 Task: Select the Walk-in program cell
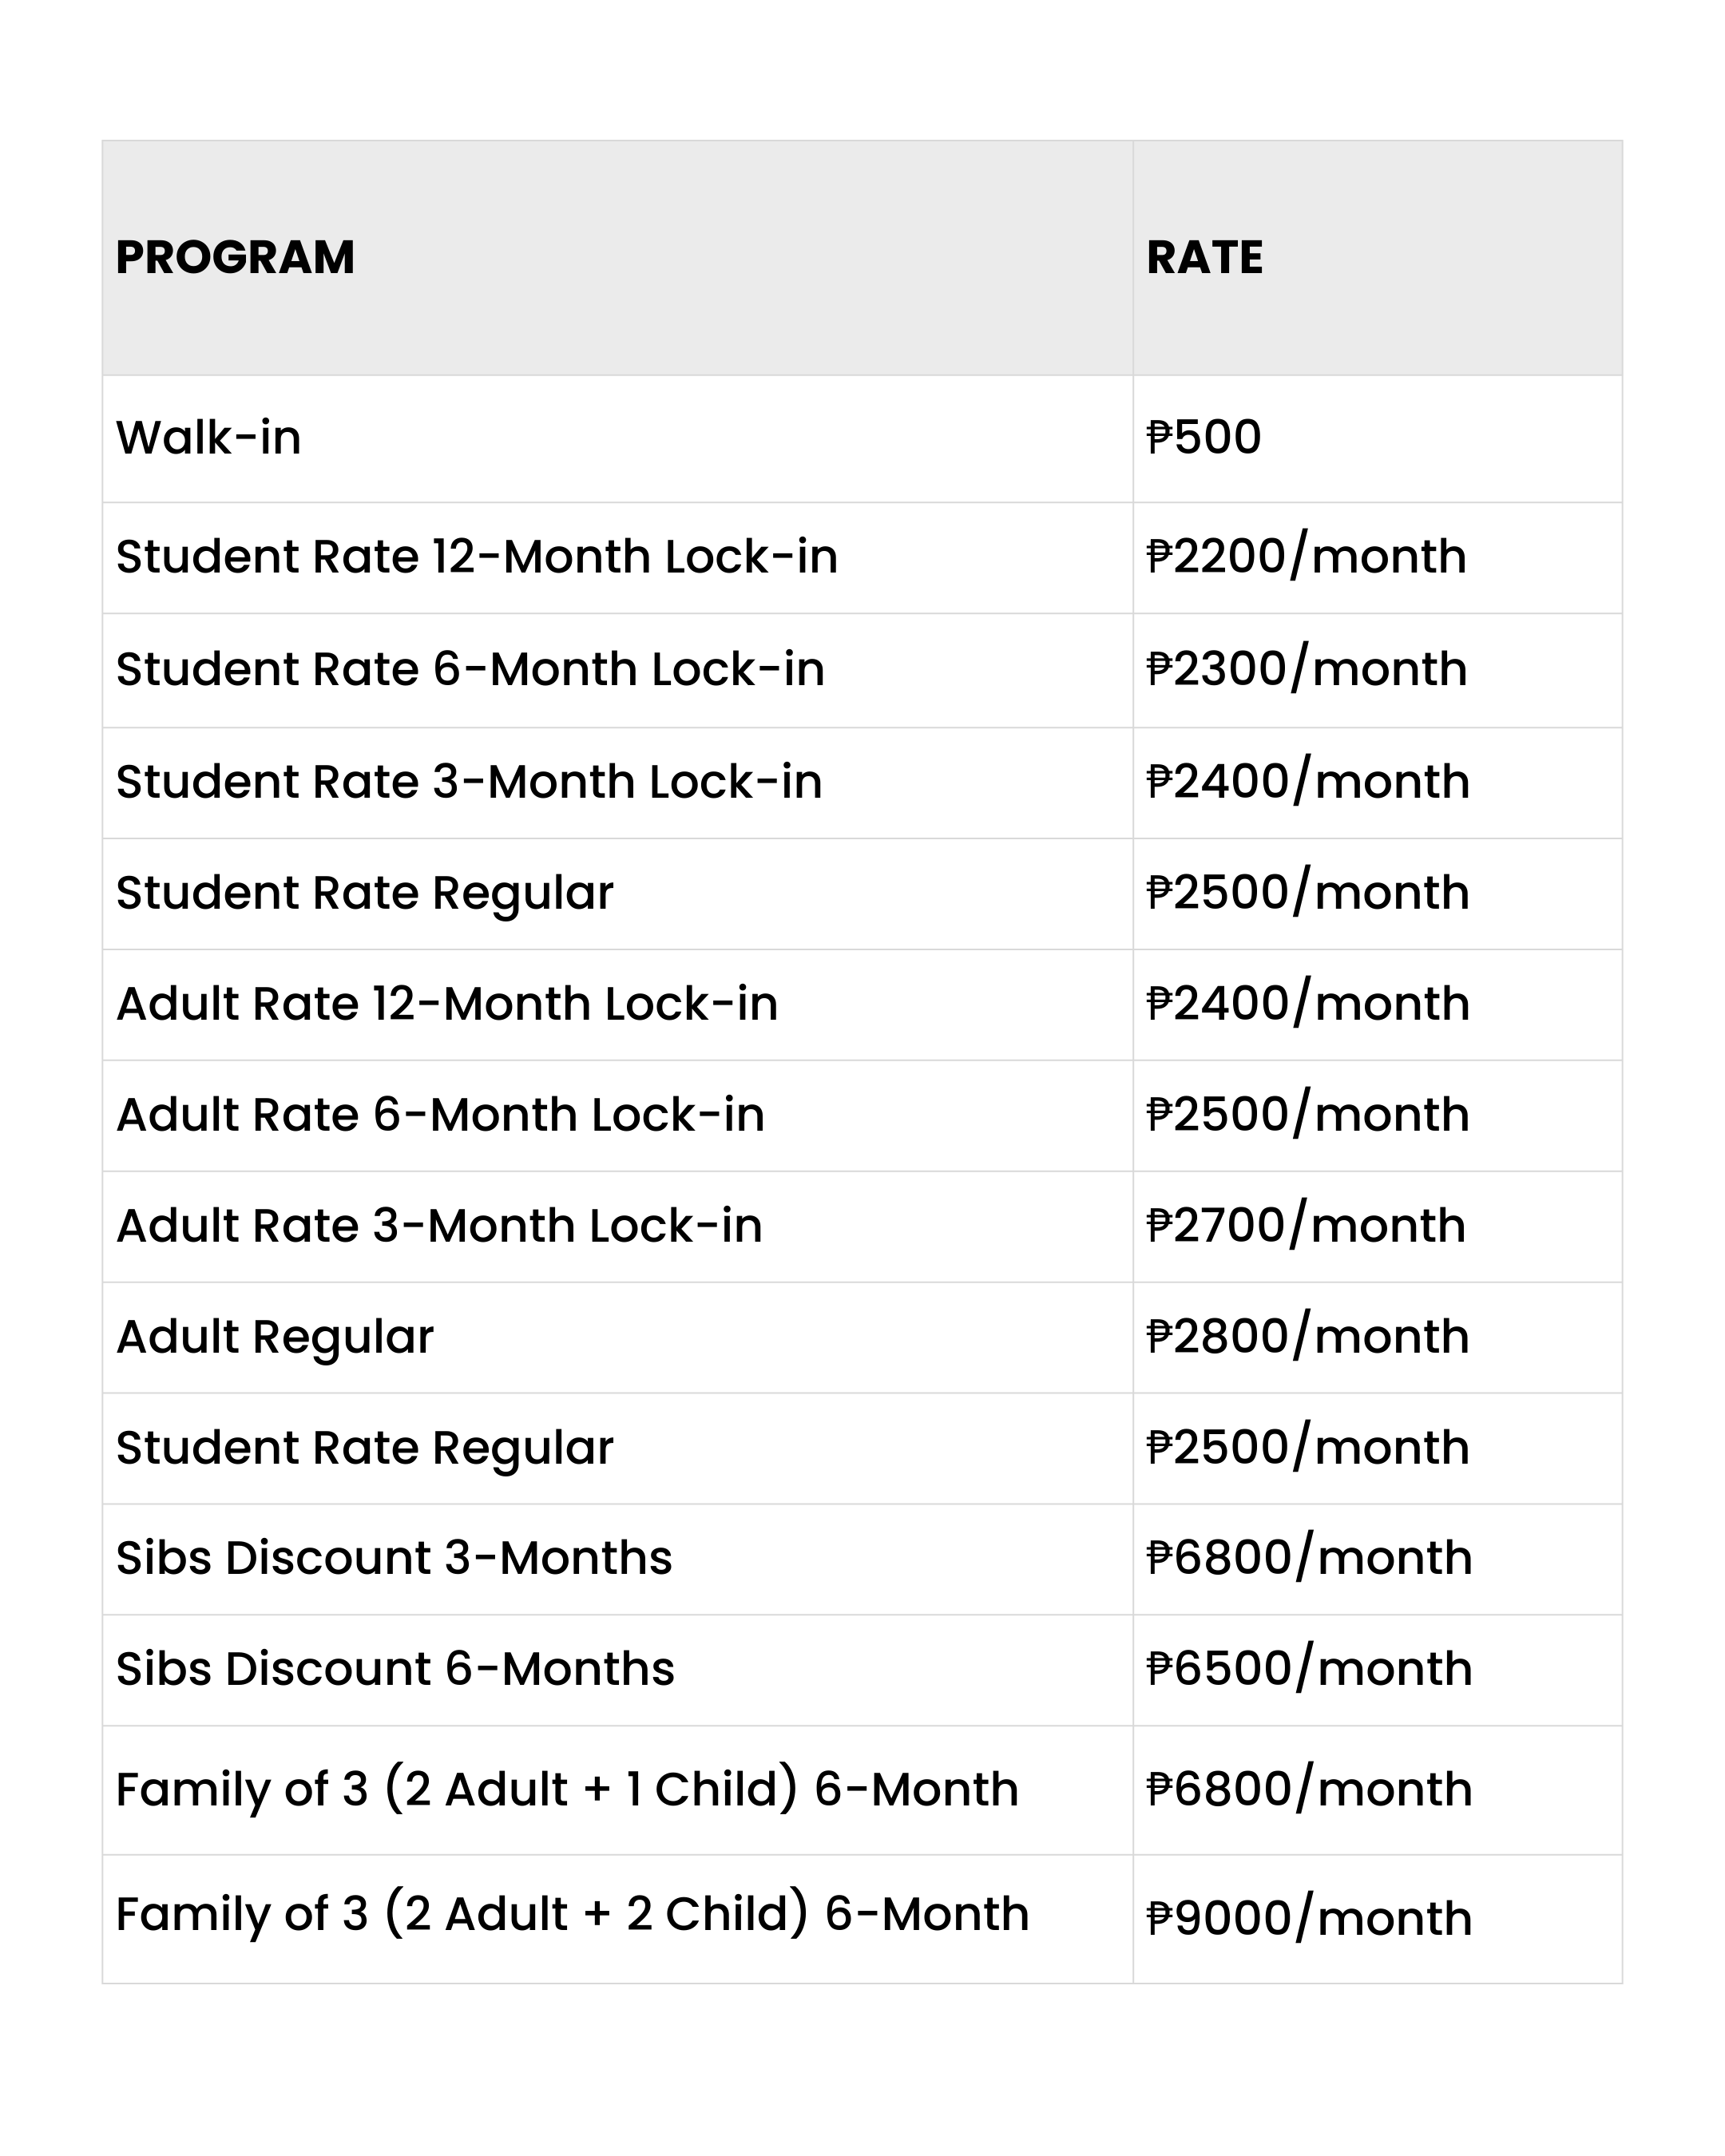click(208, 438)
